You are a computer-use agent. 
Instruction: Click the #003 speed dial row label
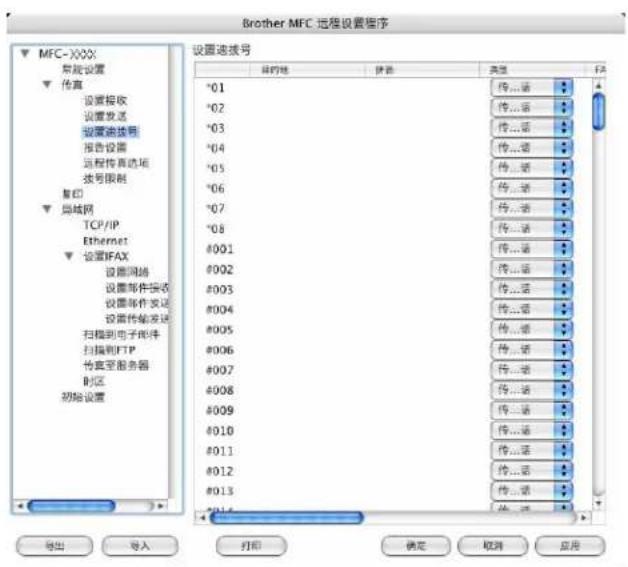coord(219,290)
